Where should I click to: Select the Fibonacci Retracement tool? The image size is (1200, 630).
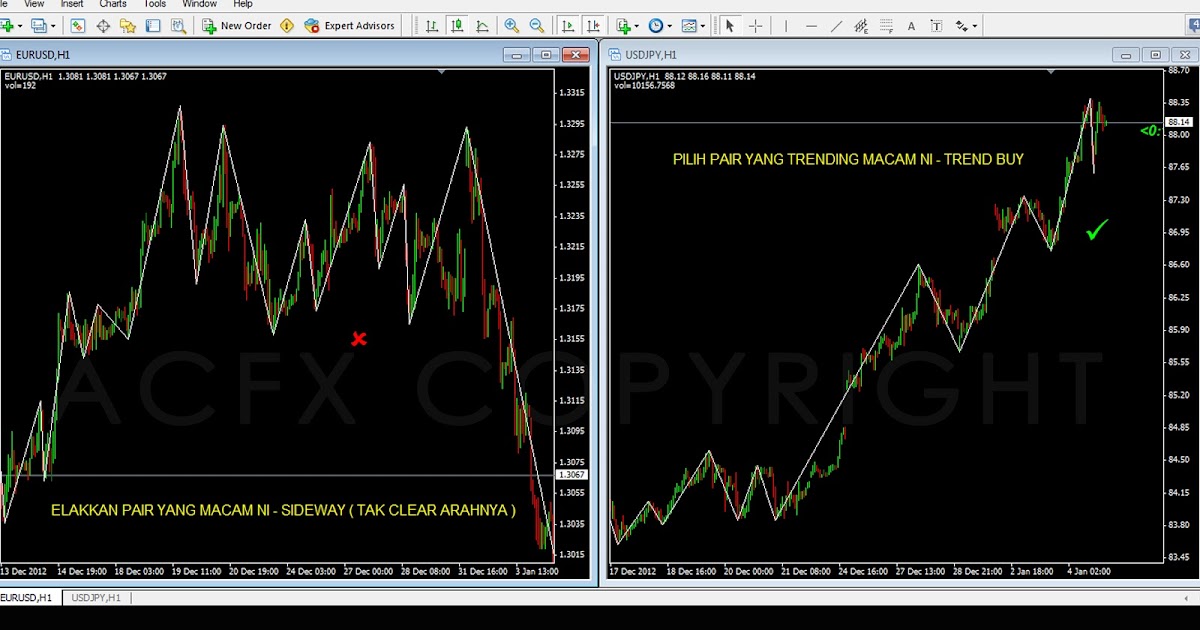pos(886,25)
